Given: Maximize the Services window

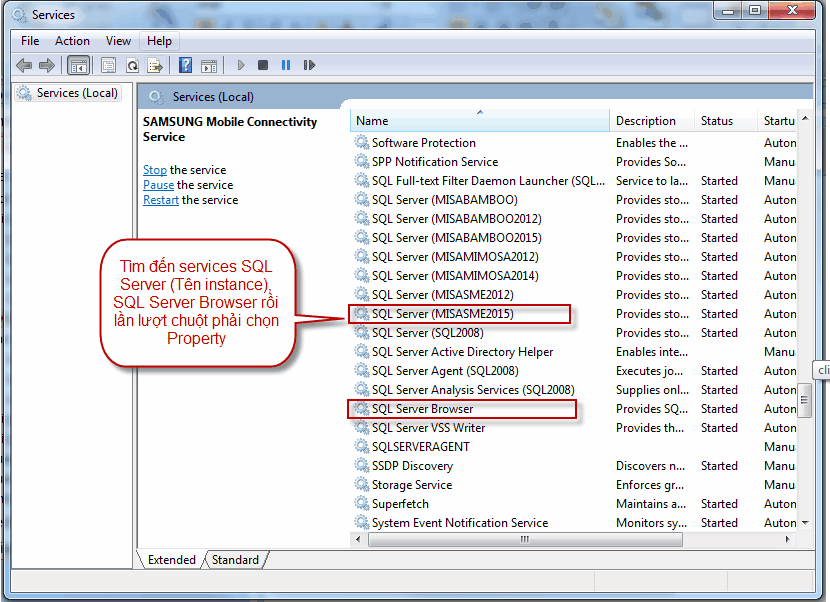Looking at the screenshot, I should click(x=755, y=11).
